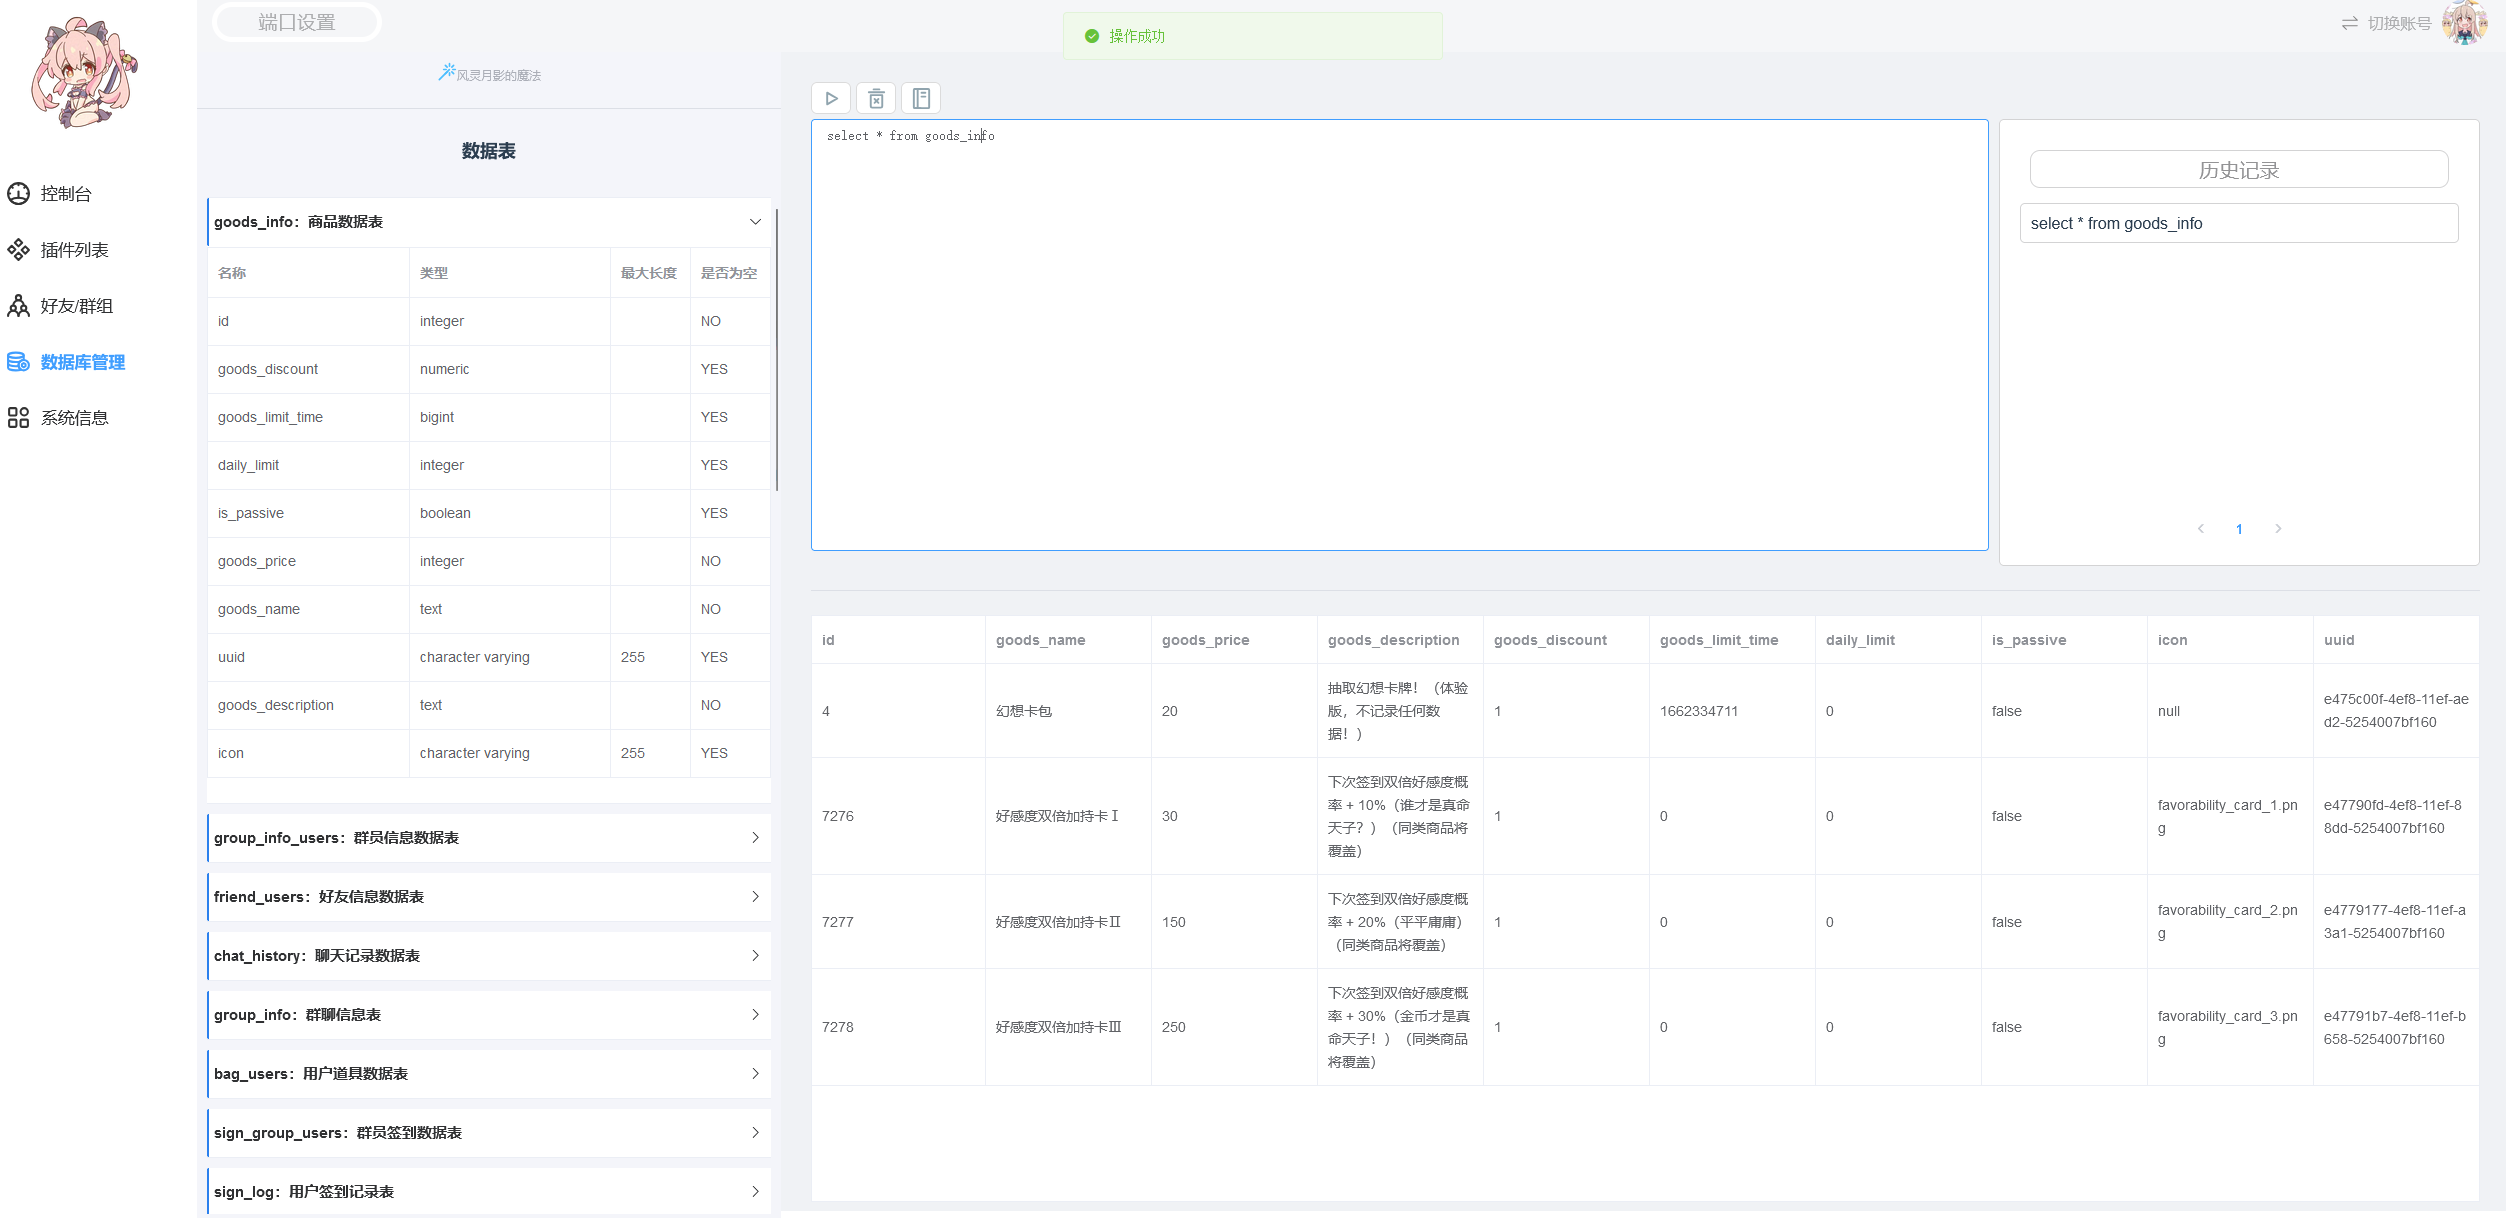Open 系统信息 system info page

[74, 418]
